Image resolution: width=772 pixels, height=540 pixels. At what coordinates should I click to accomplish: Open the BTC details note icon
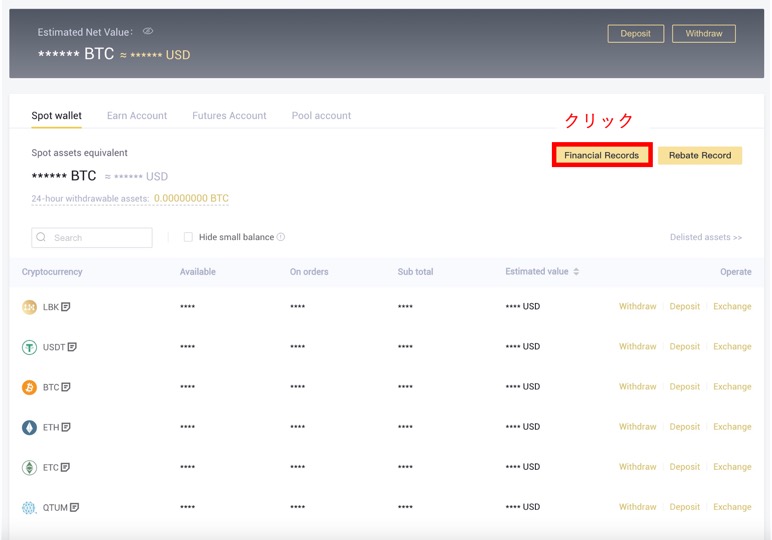pyautogui.click(x=65, y=387)
